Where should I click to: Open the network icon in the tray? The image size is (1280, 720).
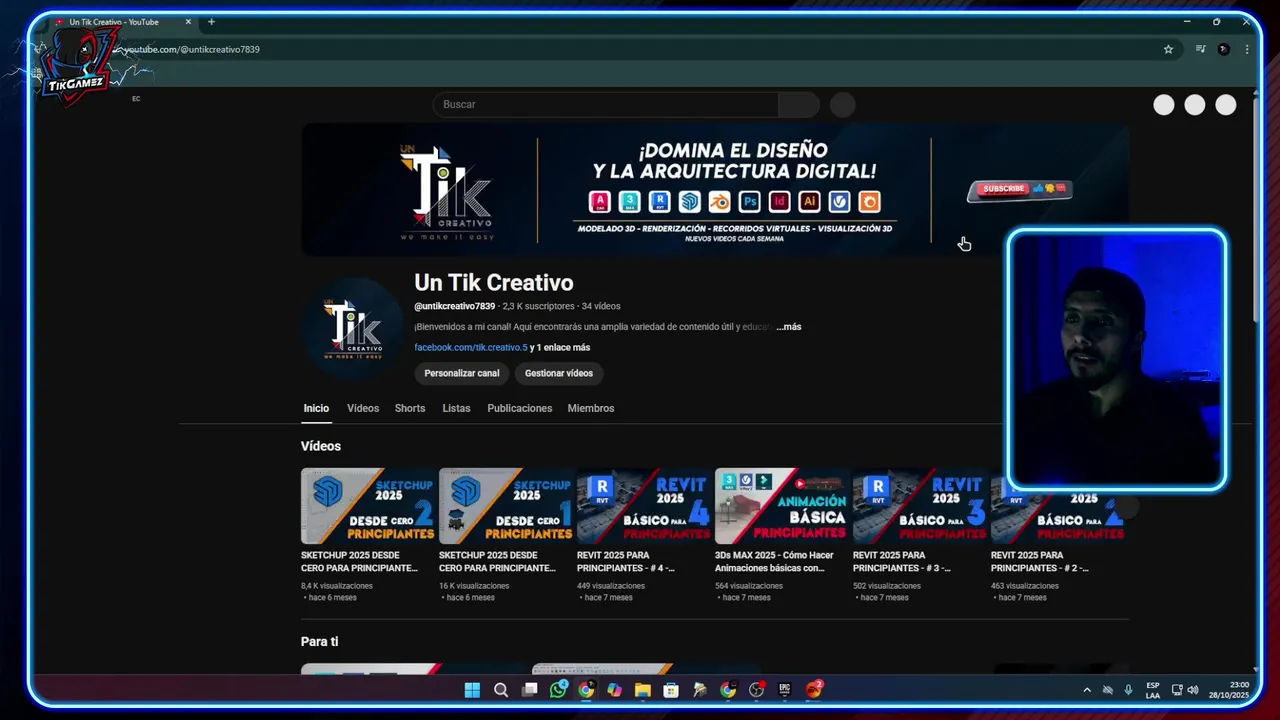[x=1177, y=690]
